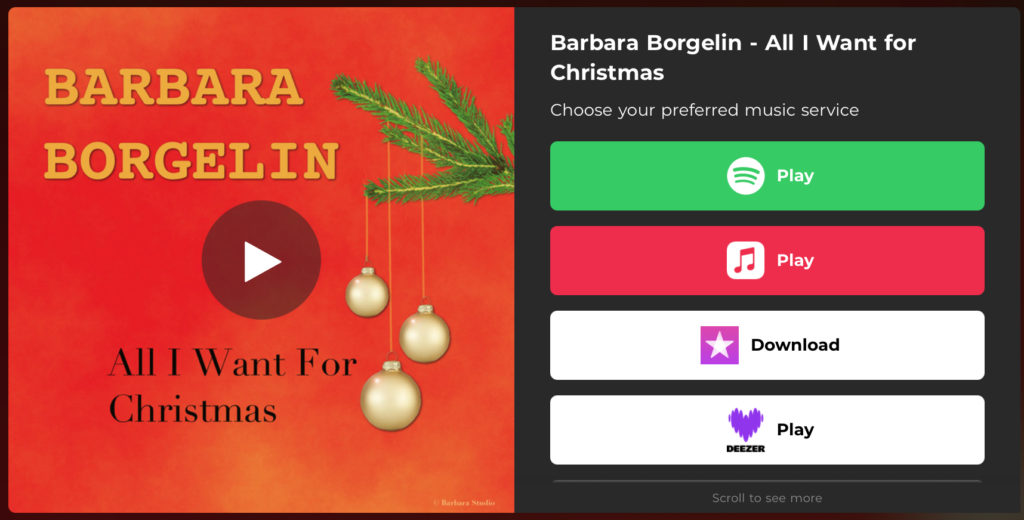Image resolution: width=1024 pixels, height=520 pixels.
Task: Select Play label on red Apple Music button
Action: (x=795, y=260)
